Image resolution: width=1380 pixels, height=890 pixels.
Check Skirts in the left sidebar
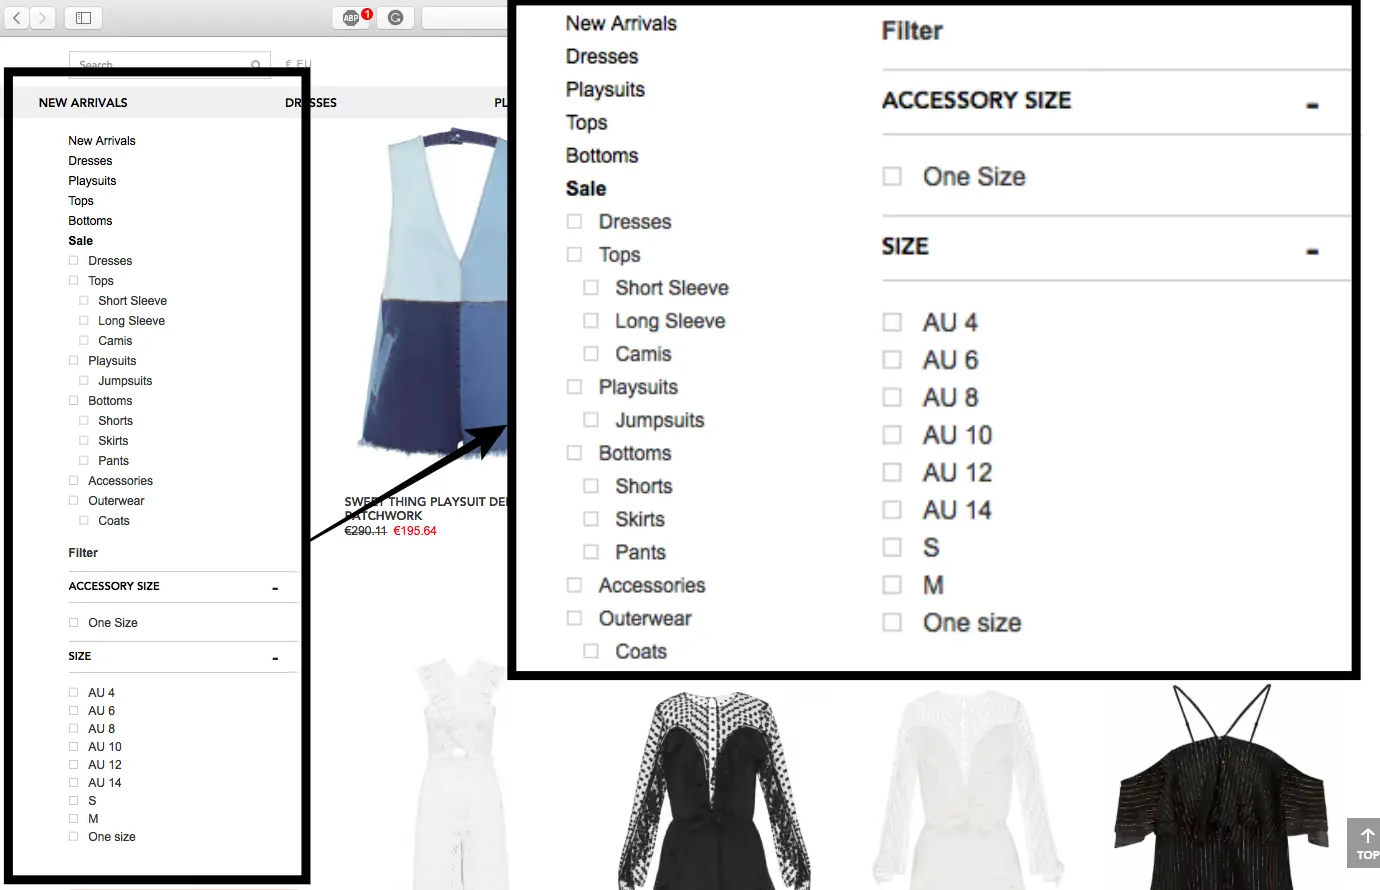(84, 441)
